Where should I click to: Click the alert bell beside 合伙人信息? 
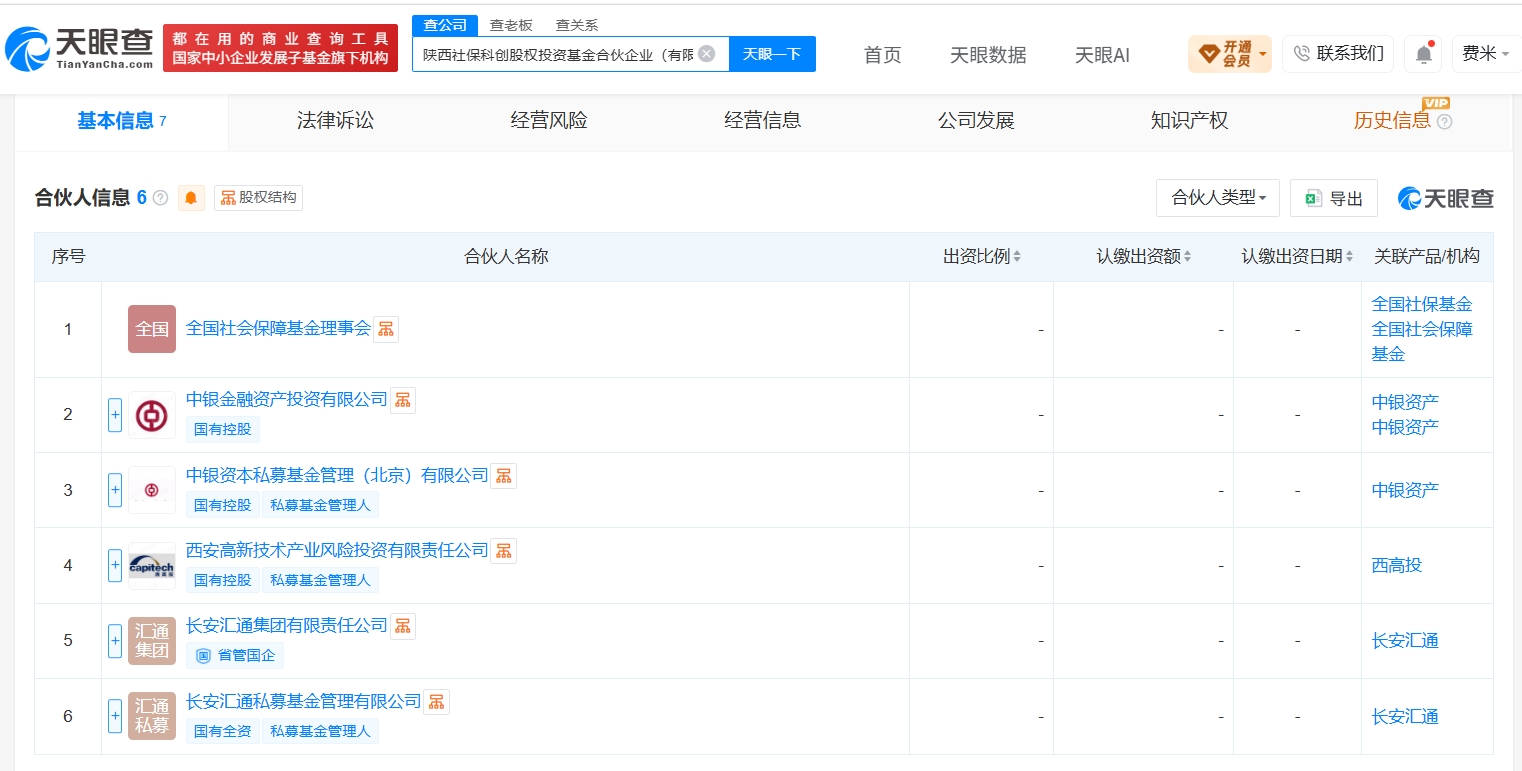191,198
